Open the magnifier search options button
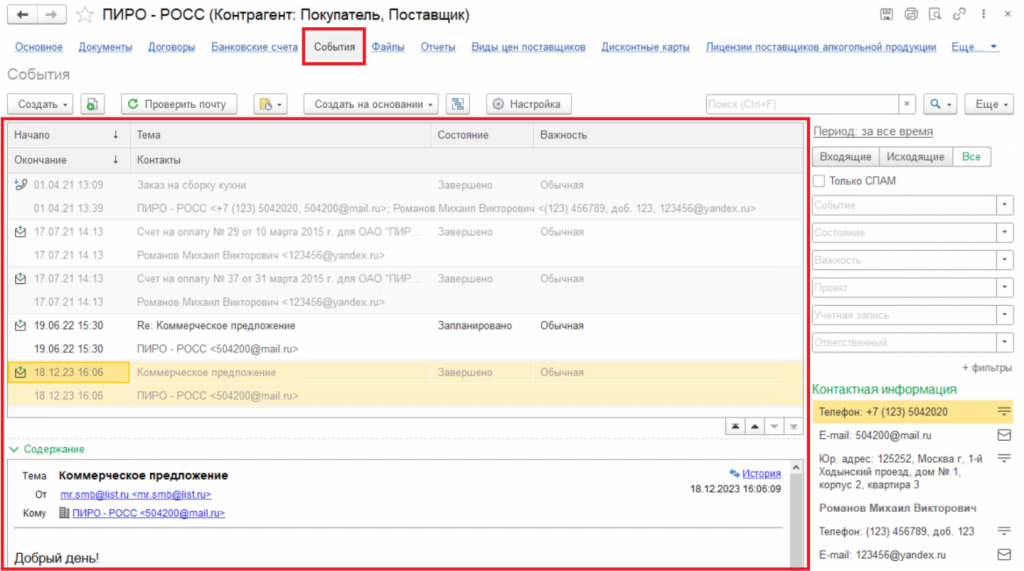Screen dimensions: 1024x571 point(940,104)
